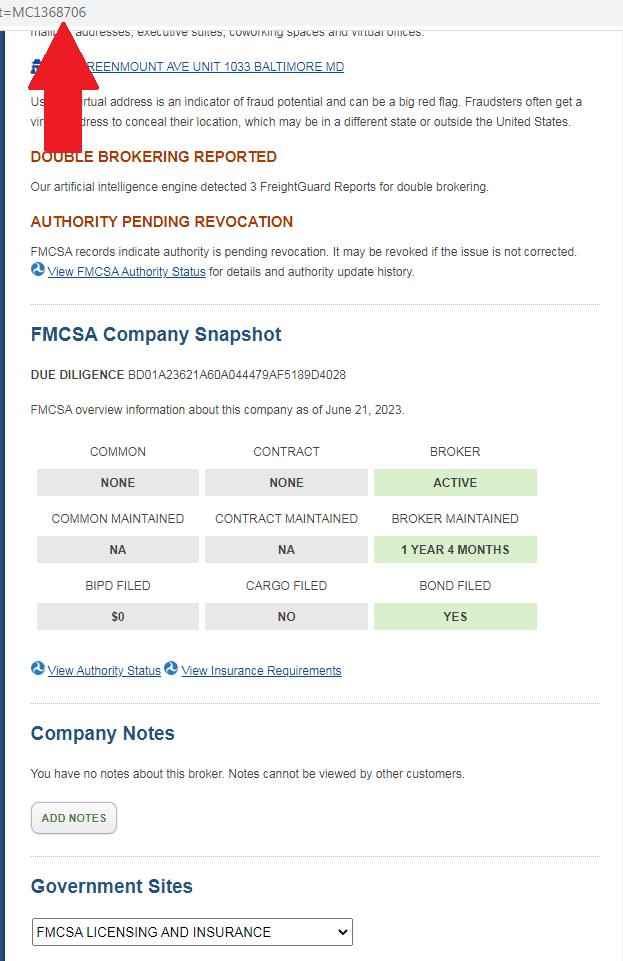623x961 pixels.
Task: Click the Double Brokering Reported heading
Action: pyautogui.click(x=154, y=157)
